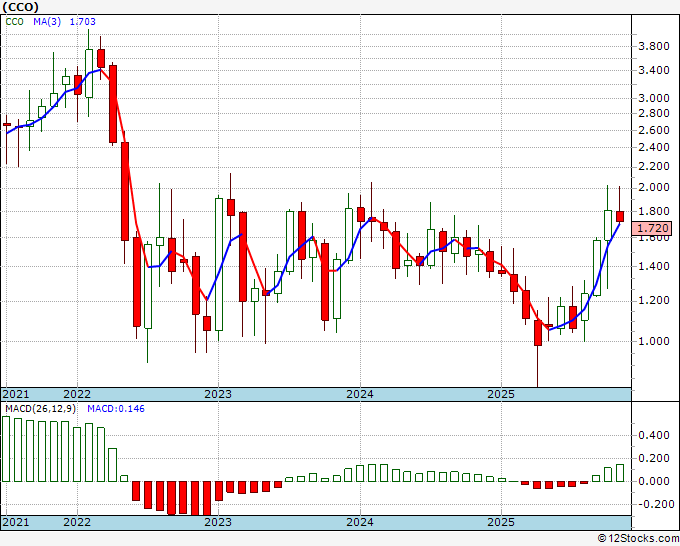Click the 3.400 price axis label
680x546 pixels.
[654, 70]
